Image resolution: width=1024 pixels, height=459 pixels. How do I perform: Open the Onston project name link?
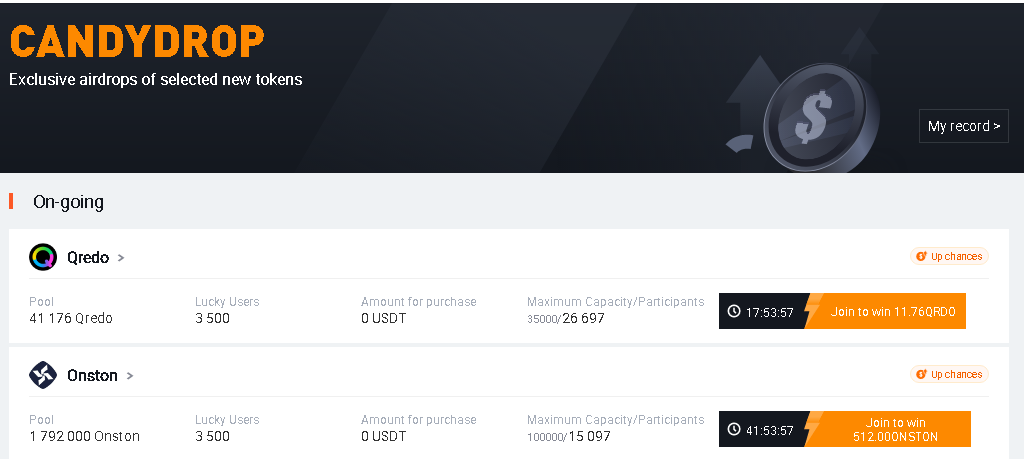click(x=92, y=375)
